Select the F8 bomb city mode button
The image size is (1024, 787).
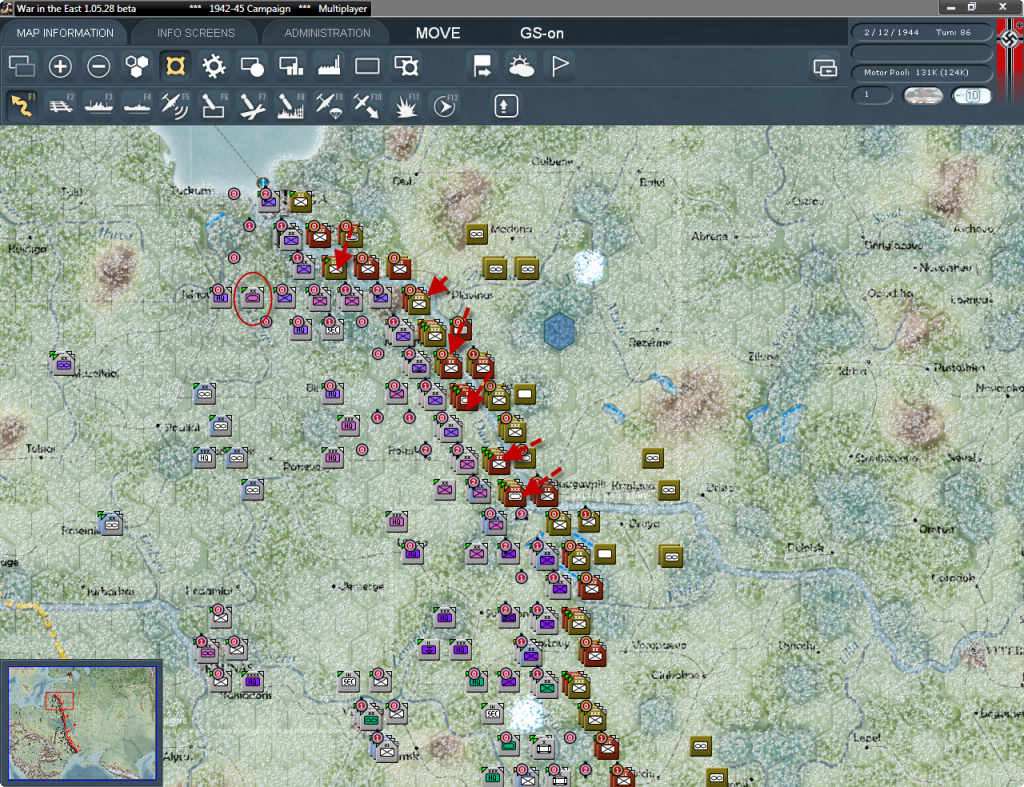point(291,106)
